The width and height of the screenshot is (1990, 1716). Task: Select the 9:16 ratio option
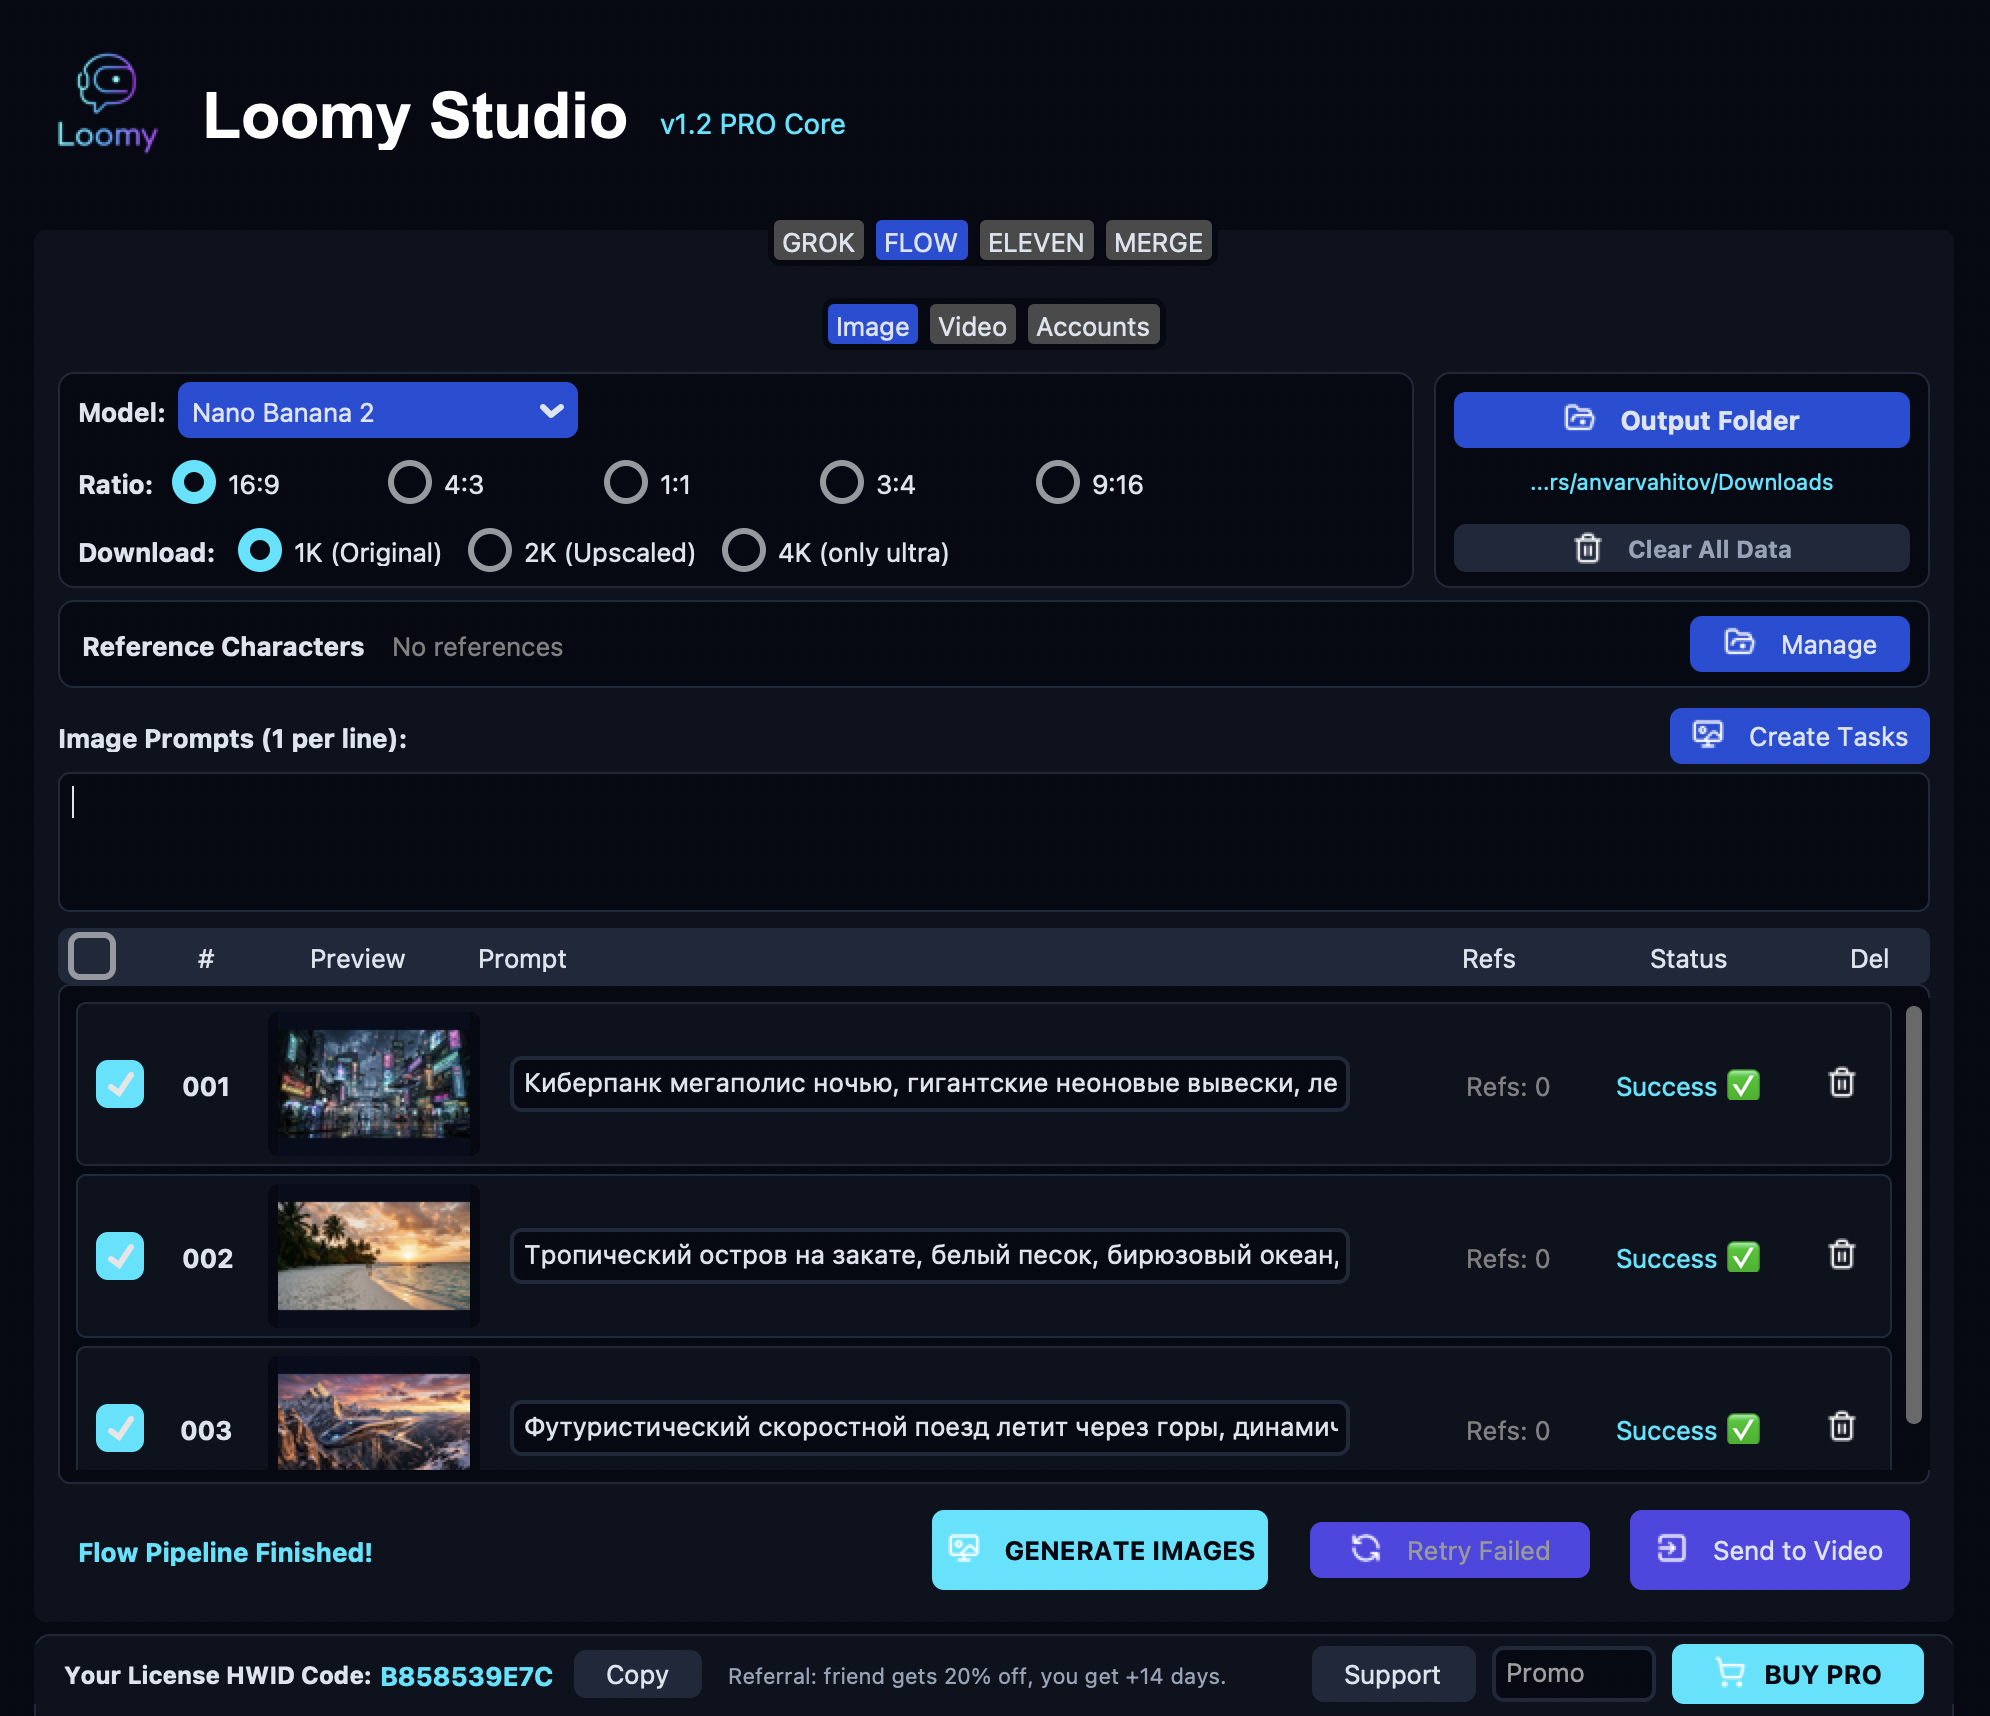click(x=1058, y=483)
